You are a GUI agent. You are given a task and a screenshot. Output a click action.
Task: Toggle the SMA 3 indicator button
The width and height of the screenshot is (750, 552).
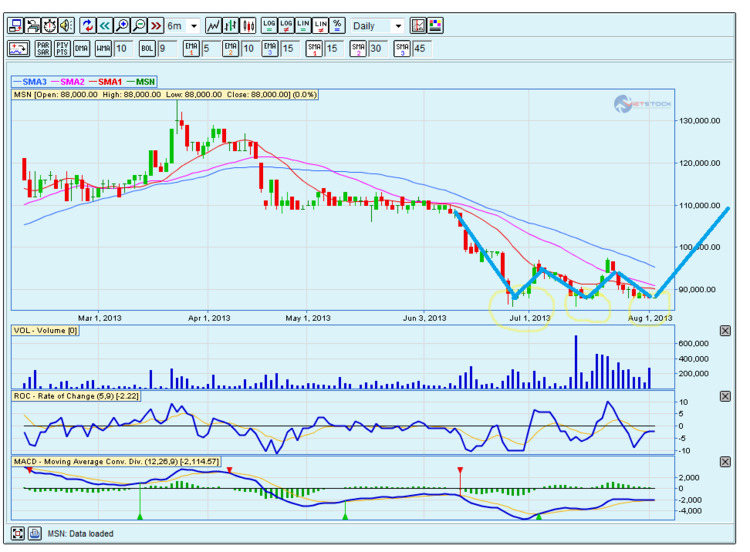click(x=402, y=48)
